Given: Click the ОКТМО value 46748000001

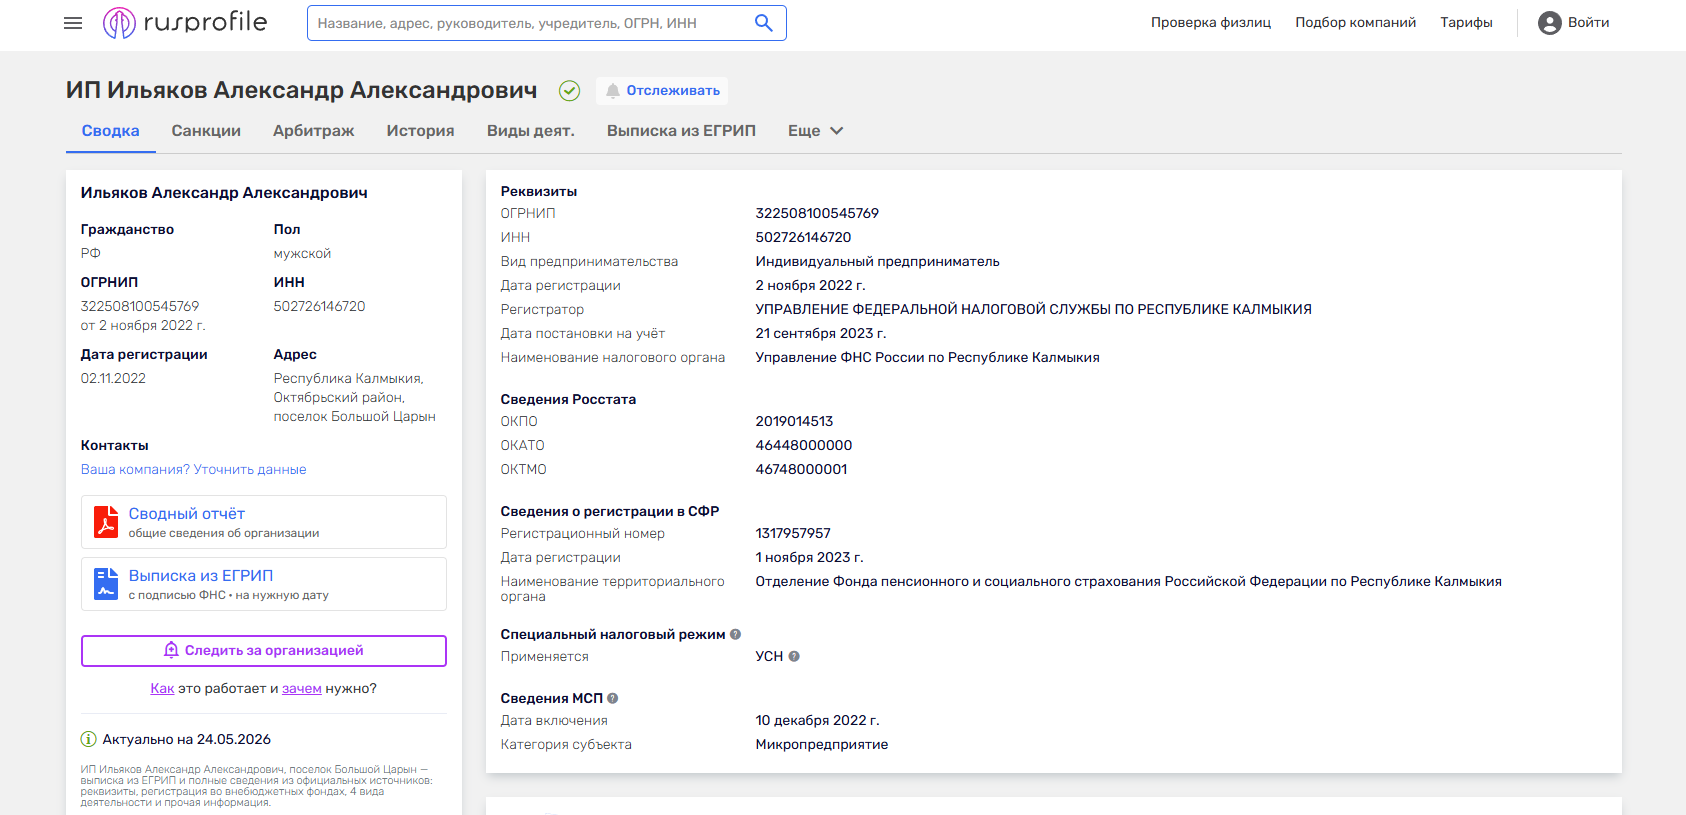Looking at the screenshot, I should click(801, 470).
